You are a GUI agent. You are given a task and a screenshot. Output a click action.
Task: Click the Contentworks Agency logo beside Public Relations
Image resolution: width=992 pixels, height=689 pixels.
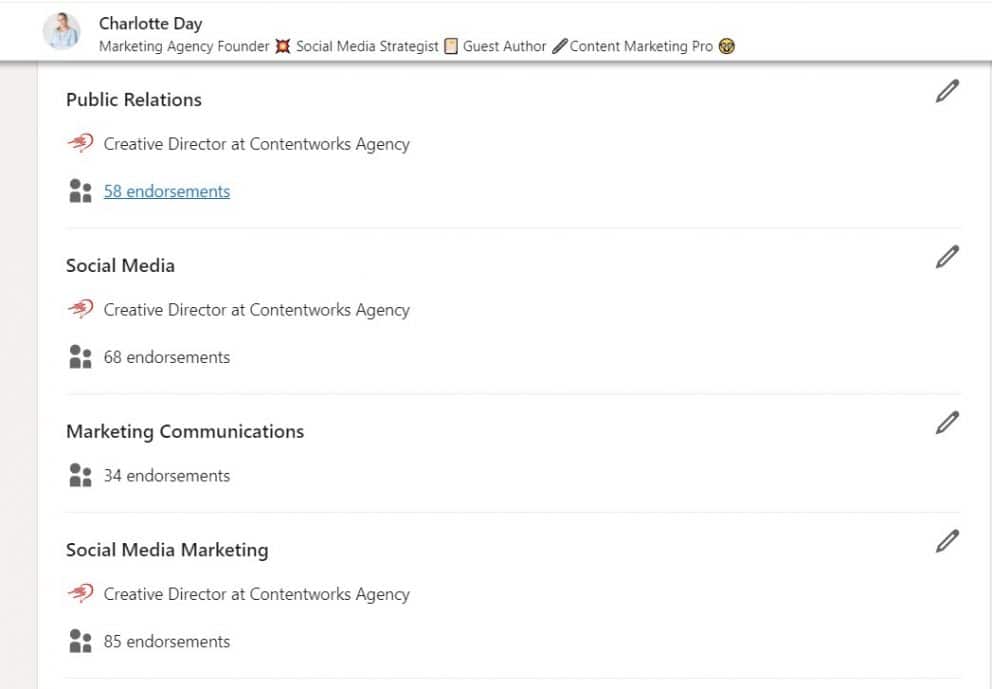83,143
